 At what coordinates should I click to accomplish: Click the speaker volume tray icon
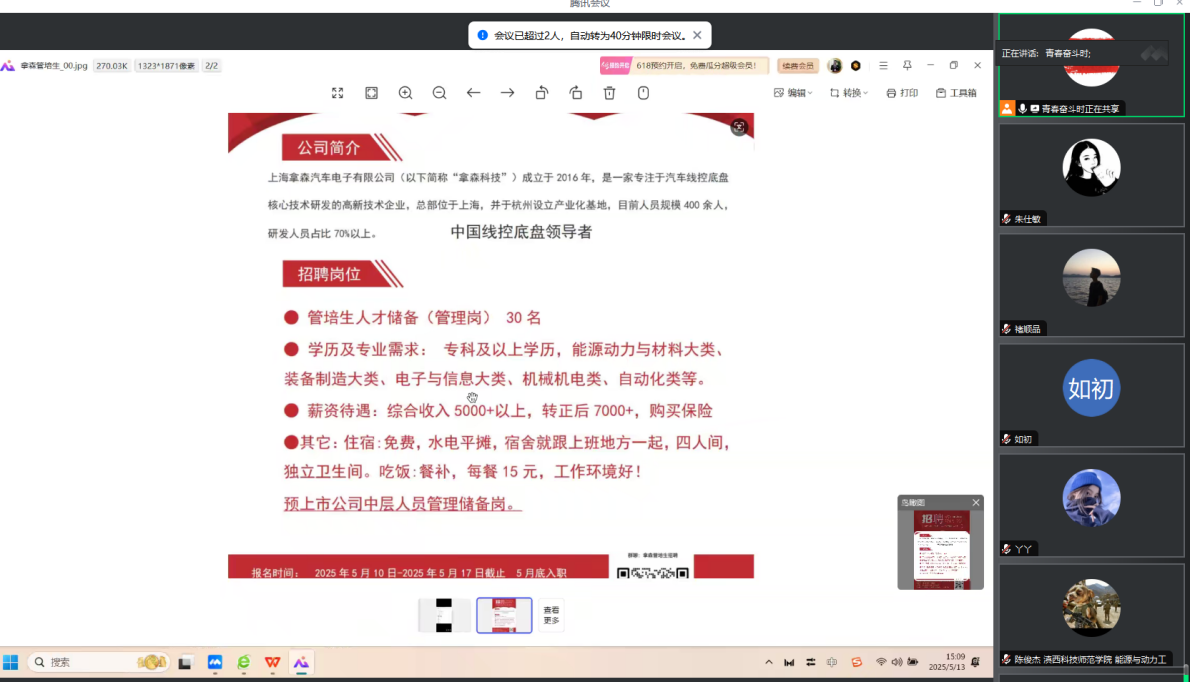[x=897, y=662]
